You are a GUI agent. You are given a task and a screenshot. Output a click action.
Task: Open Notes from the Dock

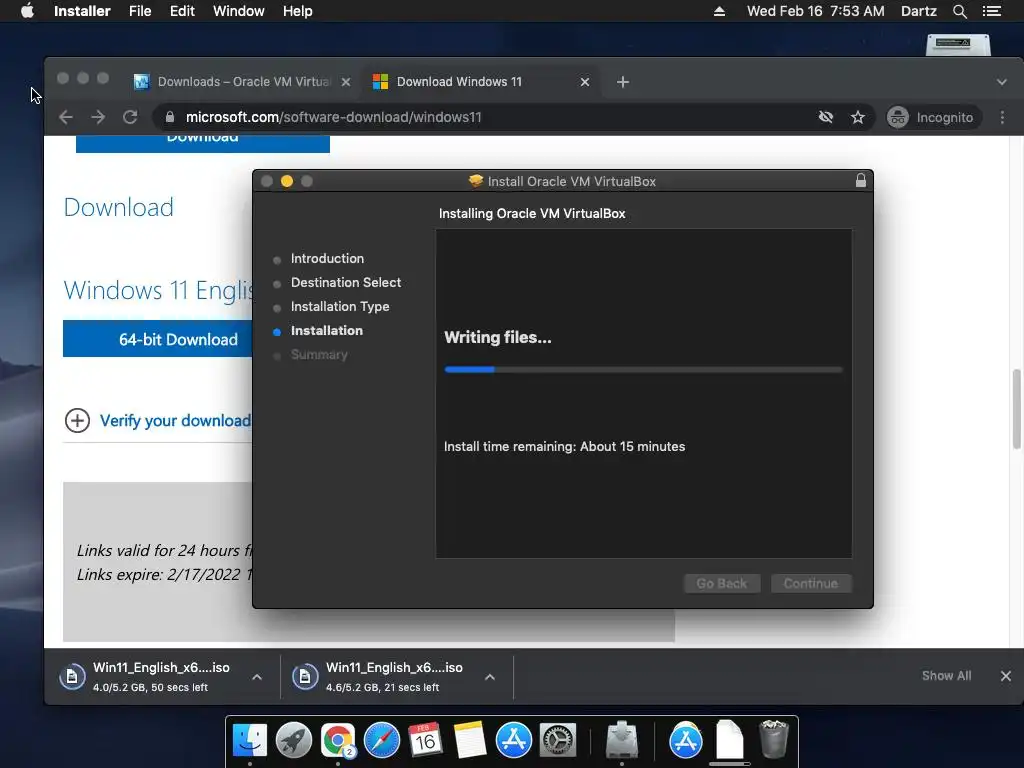pyautogui.click(x=470, y=740)
